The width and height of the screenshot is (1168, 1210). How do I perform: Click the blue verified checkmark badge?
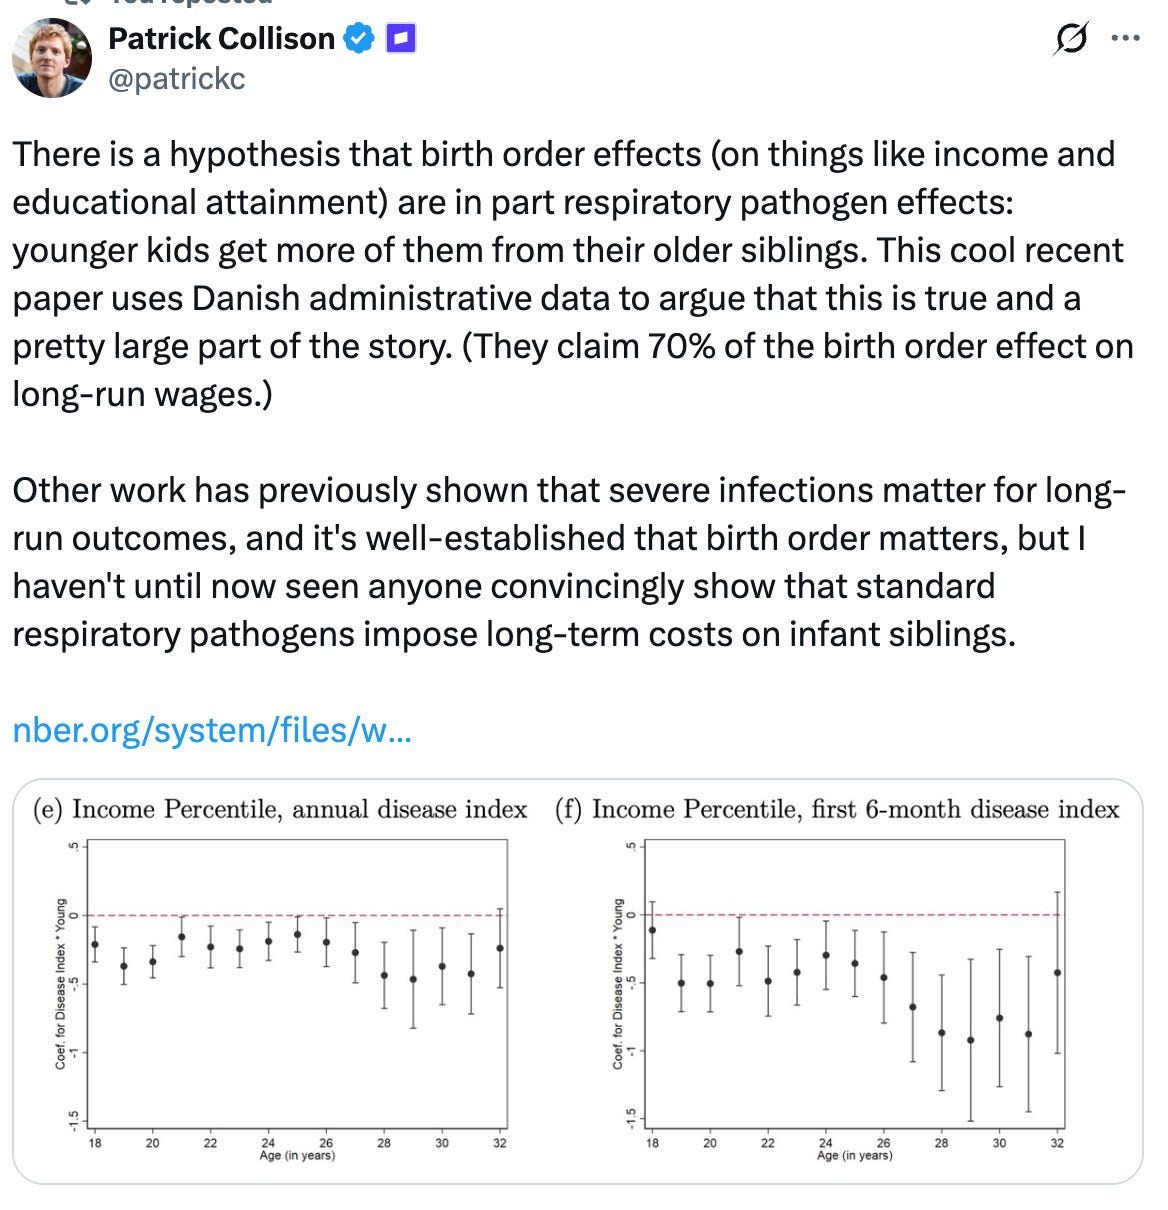[358, 39]
